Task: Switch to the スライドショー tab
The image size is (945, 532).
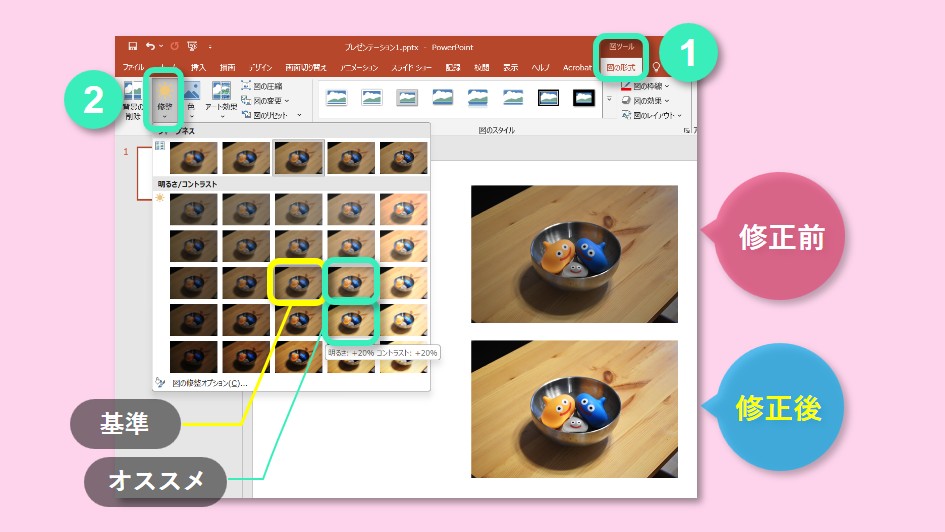Action: tap(412, 67)
